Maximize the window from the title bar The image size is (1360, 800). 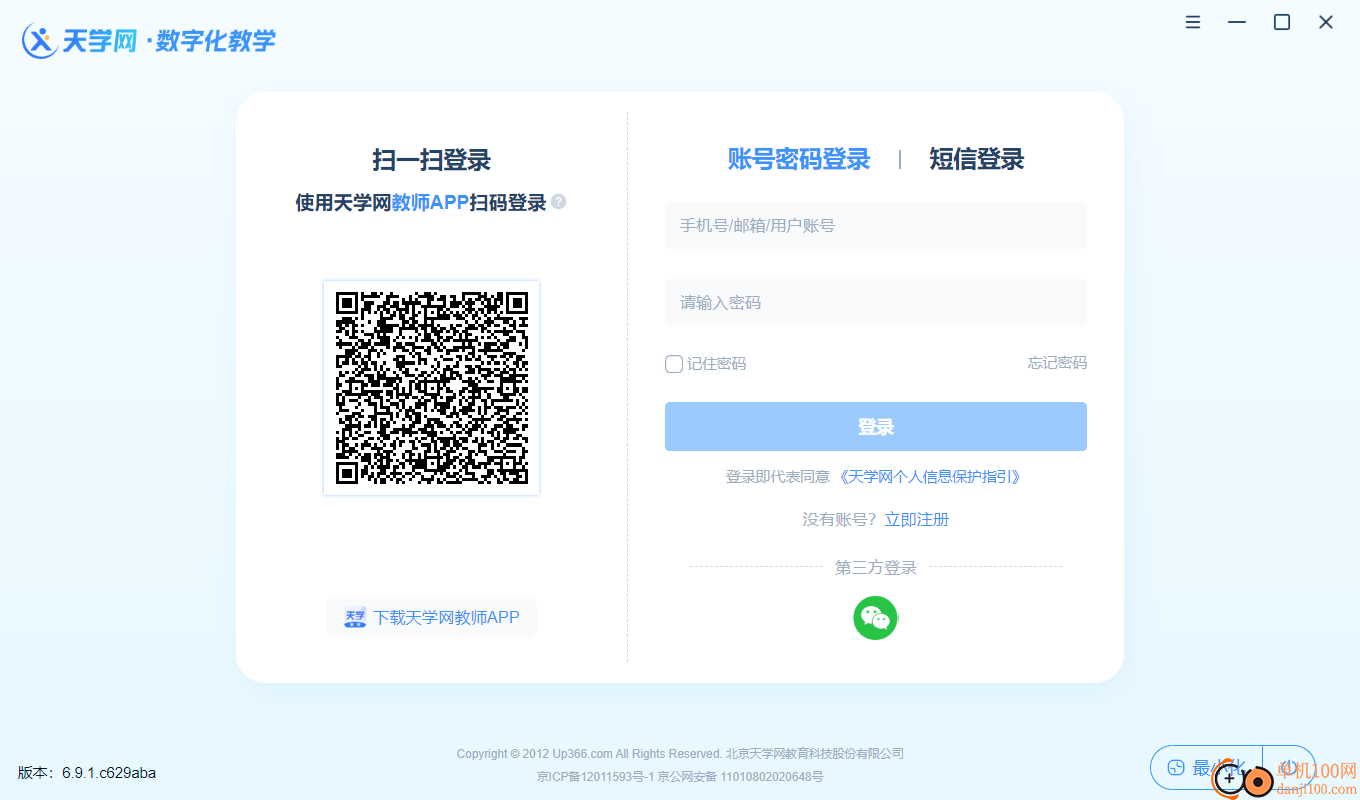tap(1281, 22)
